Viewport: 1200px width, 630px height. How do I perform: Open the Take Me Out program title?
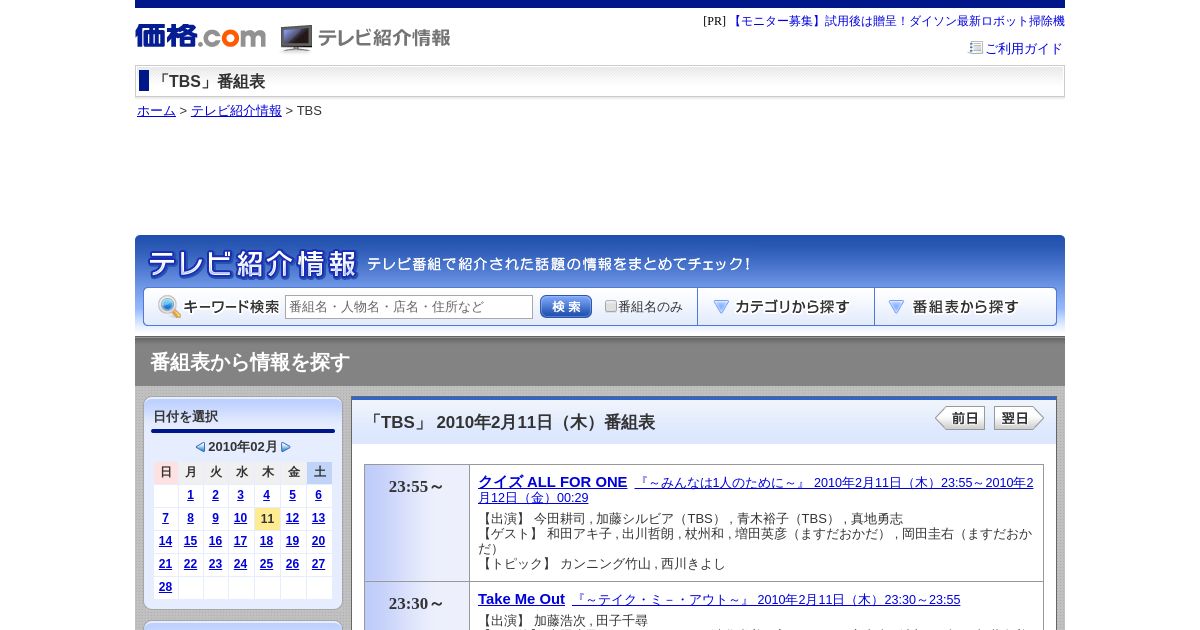521,599
